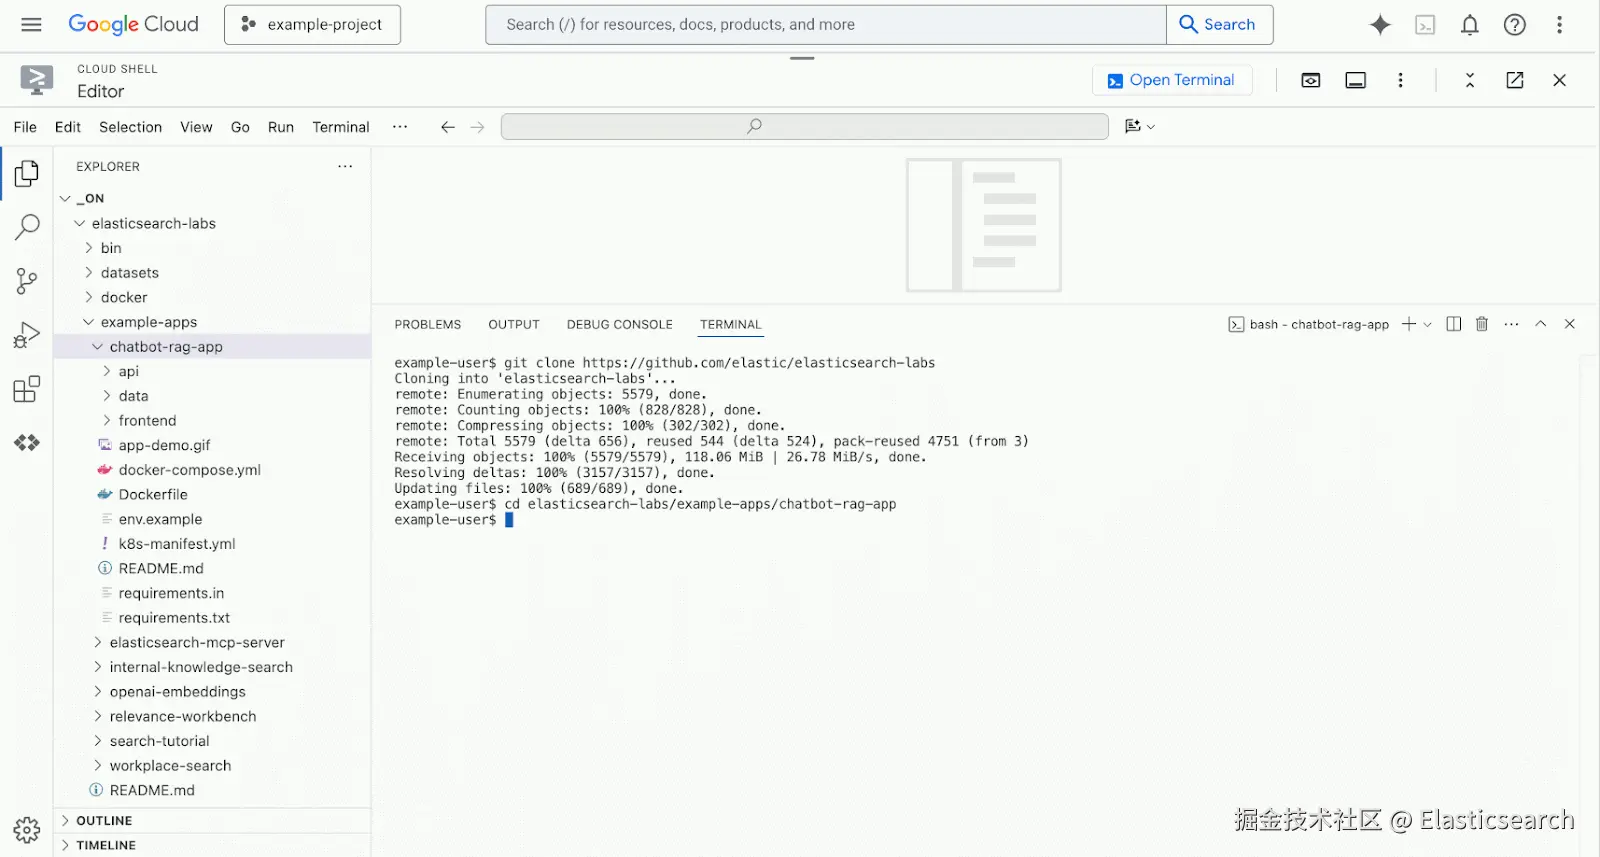The height and width of the screenshot is (857, 1600).
Task: Maximize the terminal panel with up chevron
Action: coord(1541,324)
